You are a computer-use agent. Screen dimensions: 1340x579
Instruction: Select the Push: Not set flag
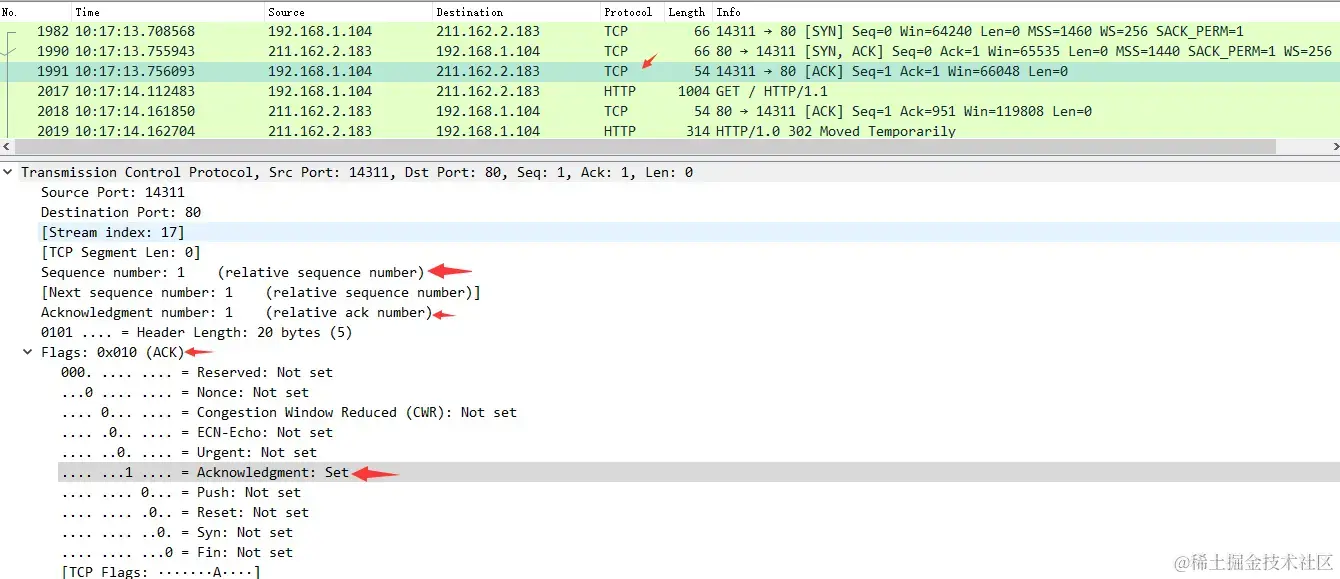coord(181,492)
